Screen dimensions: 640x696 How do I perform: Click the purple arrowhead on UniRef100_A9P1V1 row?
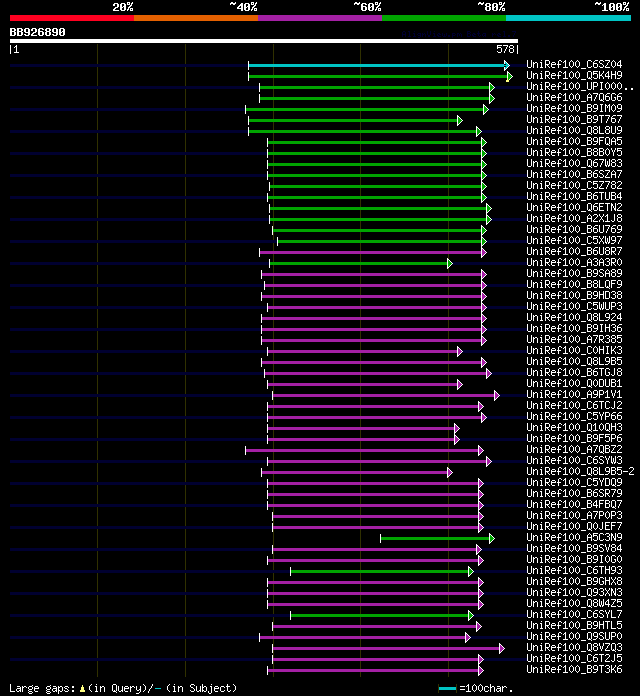[497, 395]
